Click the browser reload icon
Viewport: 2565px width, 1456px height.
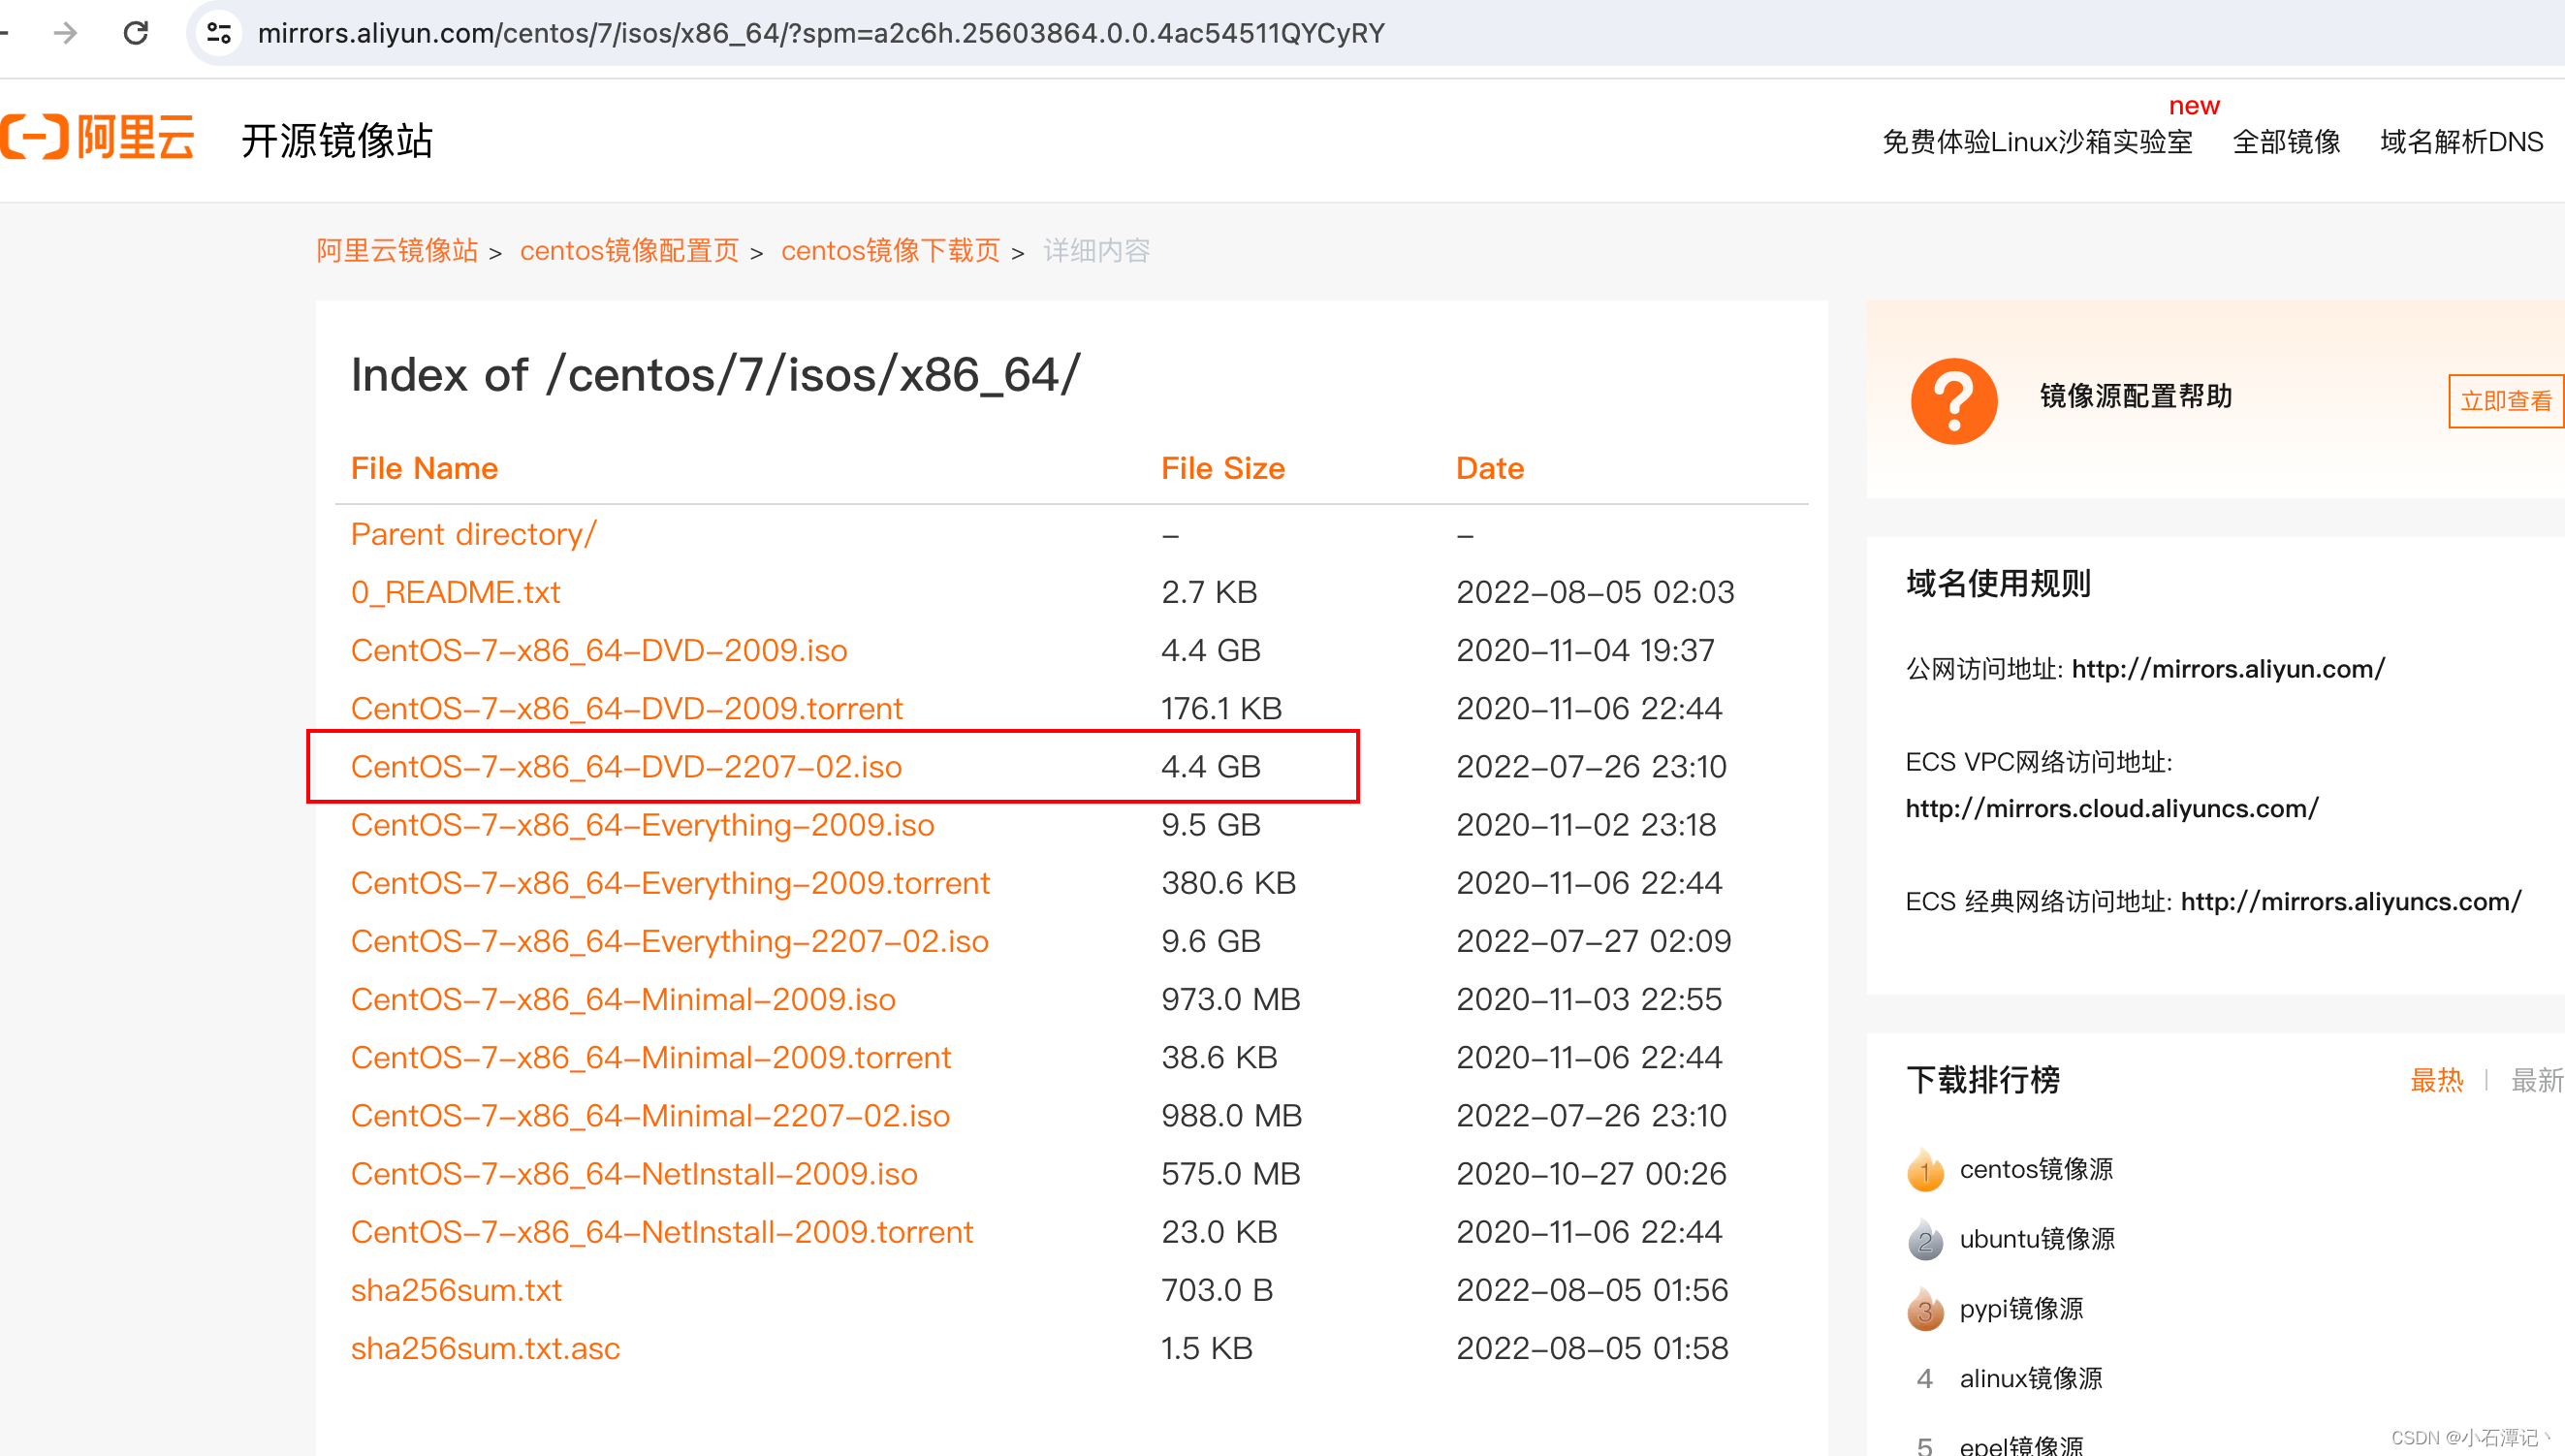point(136,33)
